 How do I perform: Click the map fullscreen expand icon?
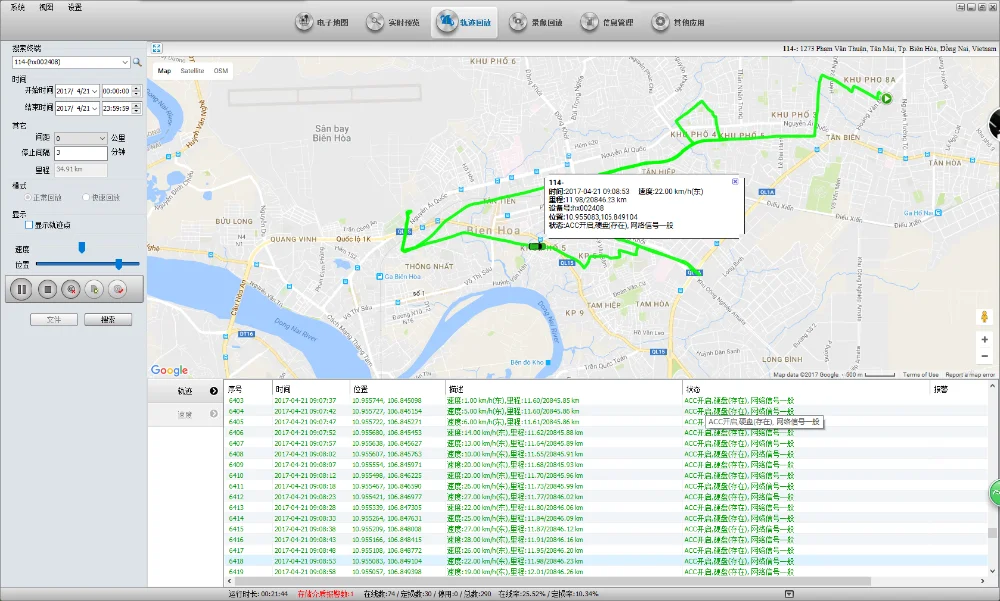coord(156,48)
